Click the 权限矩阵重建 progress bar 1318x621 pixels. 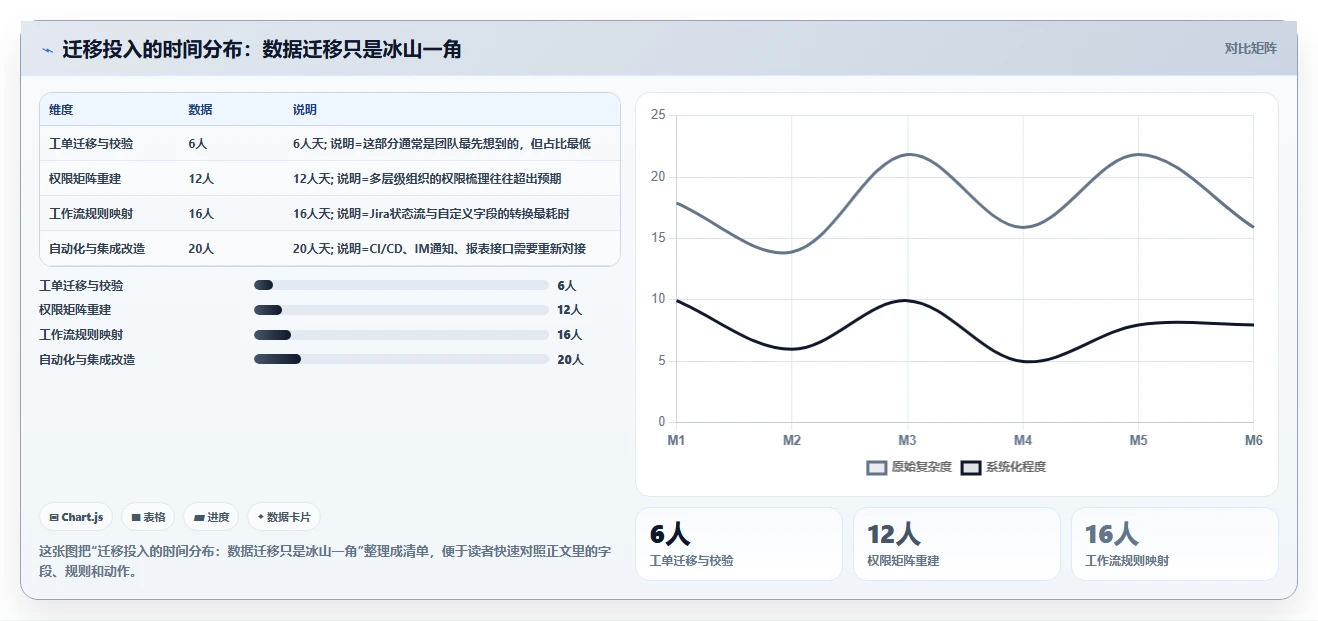click(x=401, y=310)
